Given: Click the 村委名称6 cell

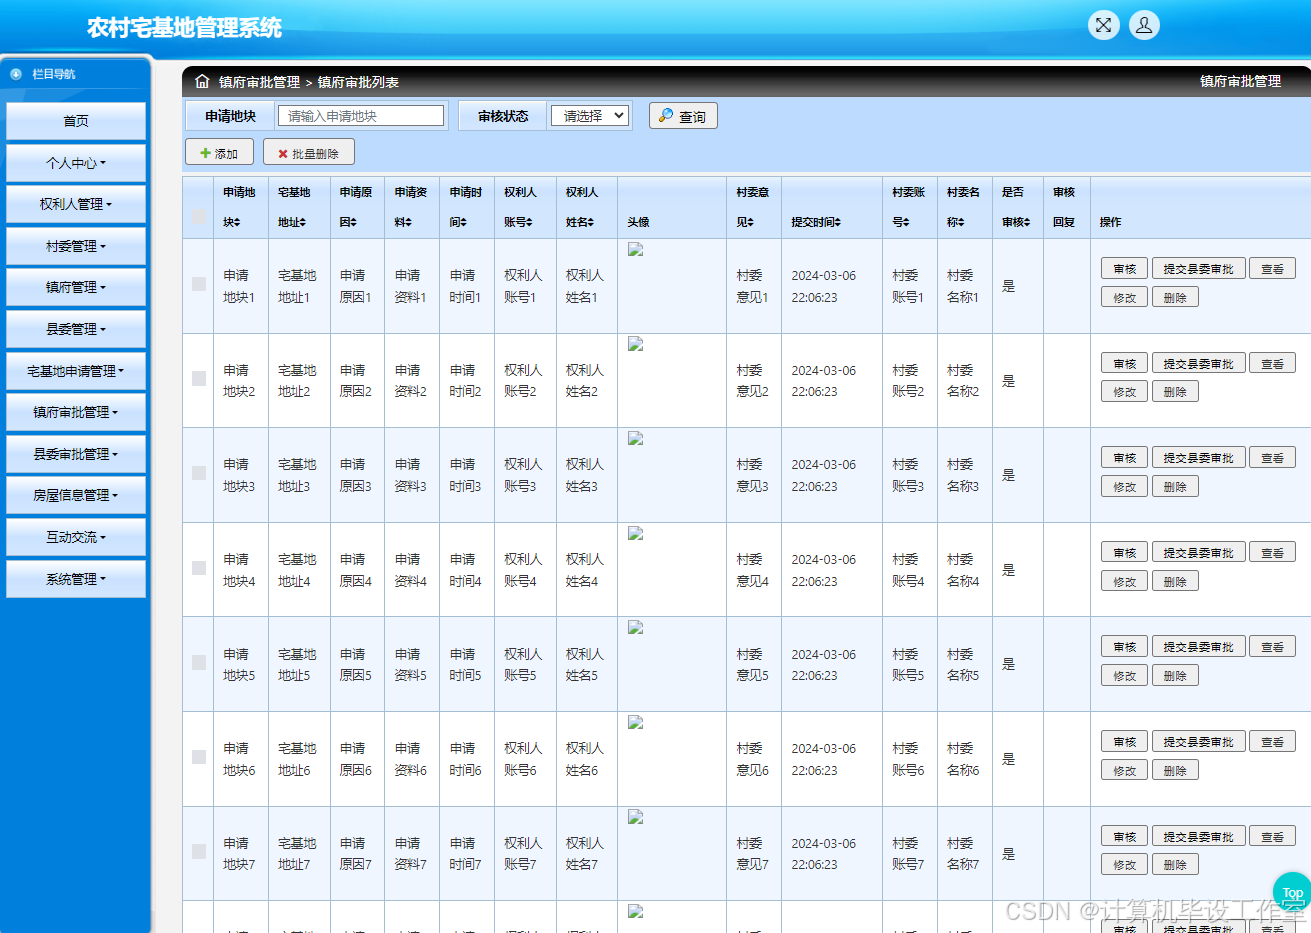Looking at the screenshot, I should point(963,759).
